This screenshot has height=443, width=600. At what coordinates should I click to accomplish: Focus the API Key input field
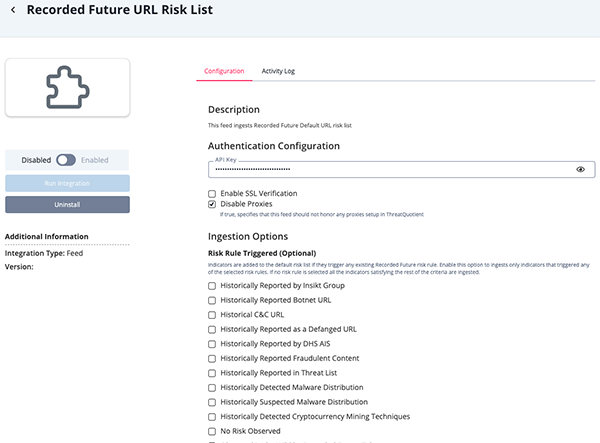pos(390,170)
